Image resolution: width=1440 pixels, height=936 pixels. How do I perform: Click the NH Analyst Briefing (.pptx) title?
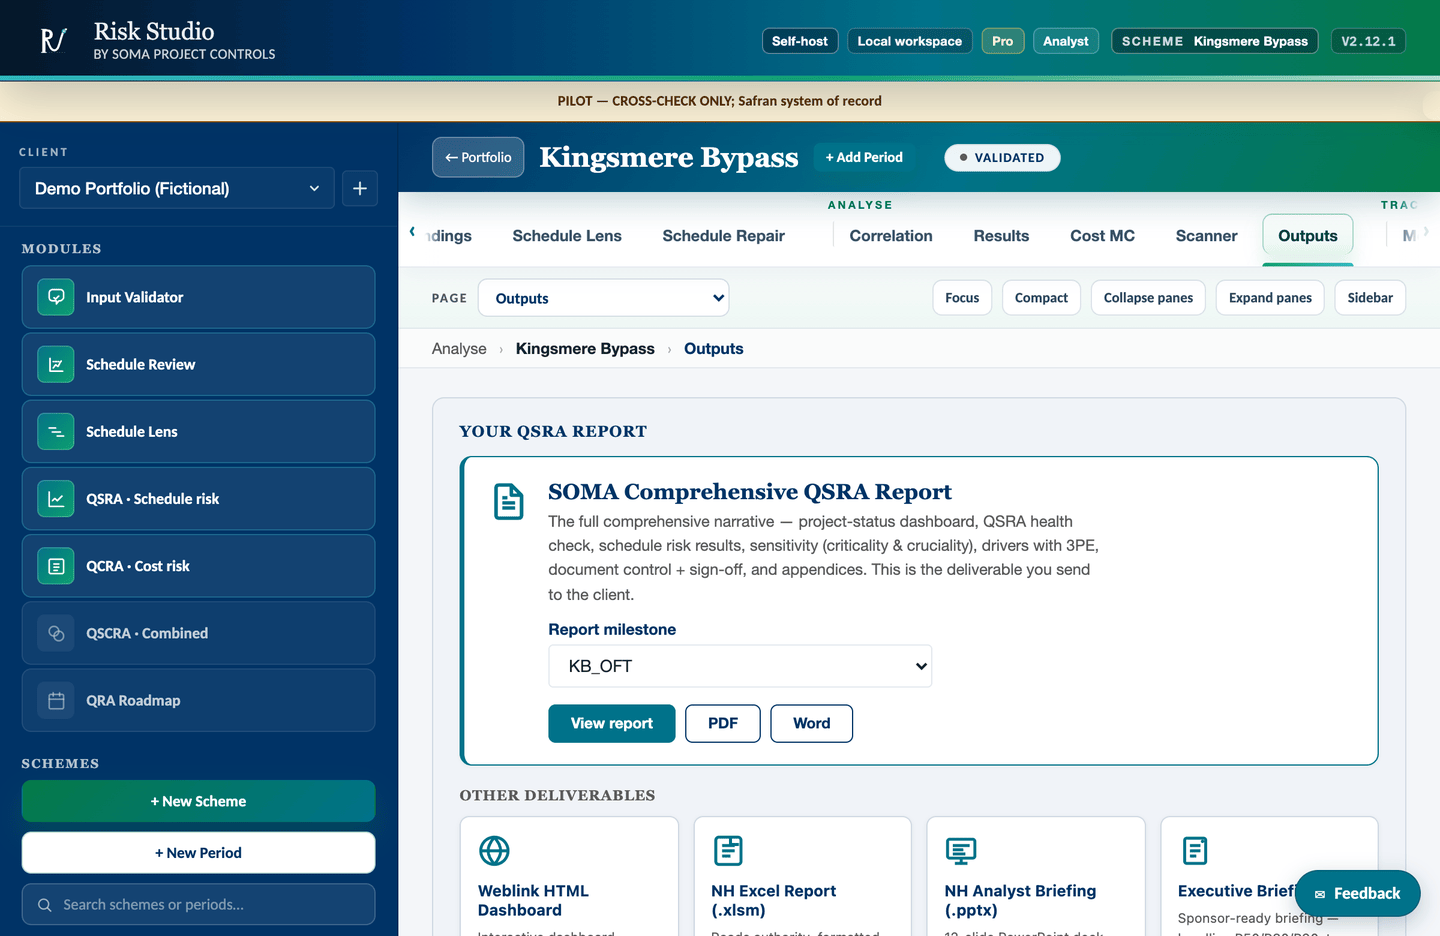(1020, 900)
